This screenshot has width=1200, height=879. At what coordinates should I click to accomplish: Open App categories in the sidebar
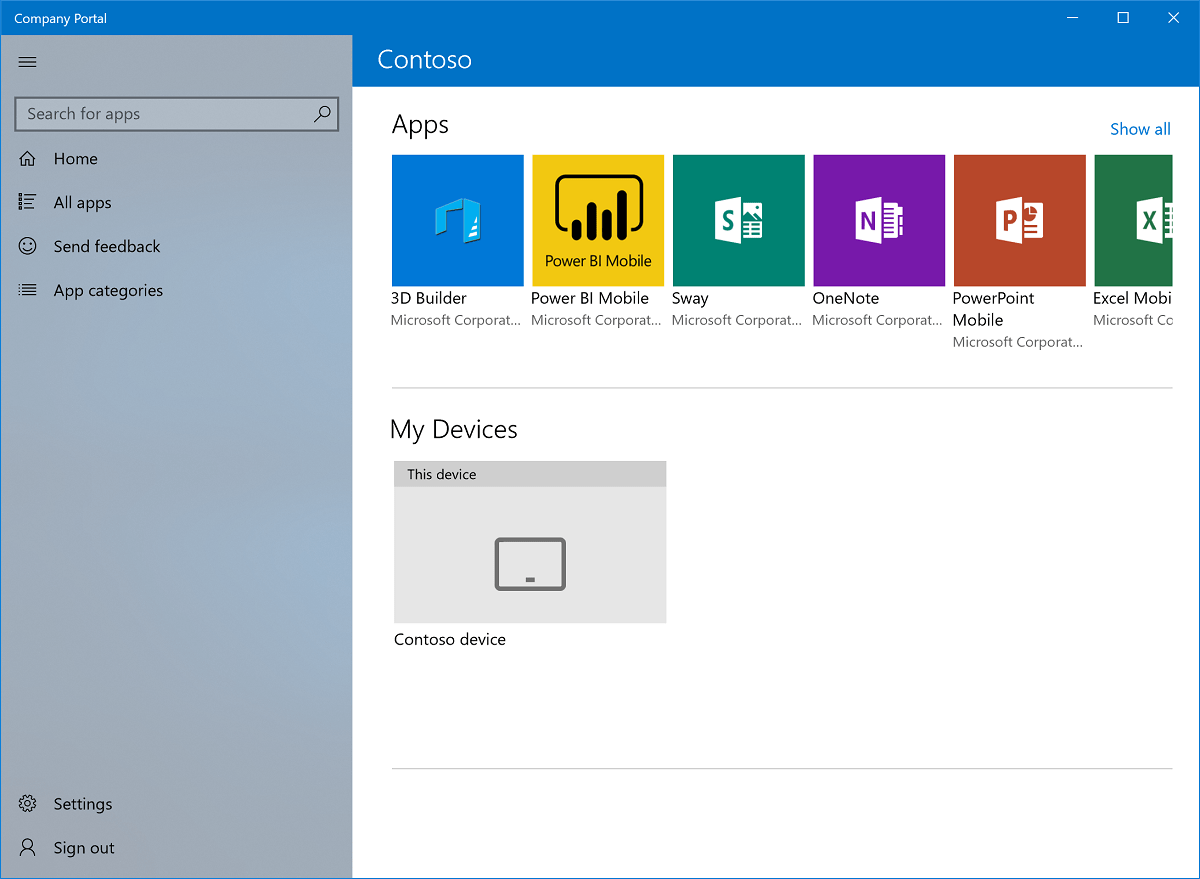pyautogui.click(x=176, y=290)
